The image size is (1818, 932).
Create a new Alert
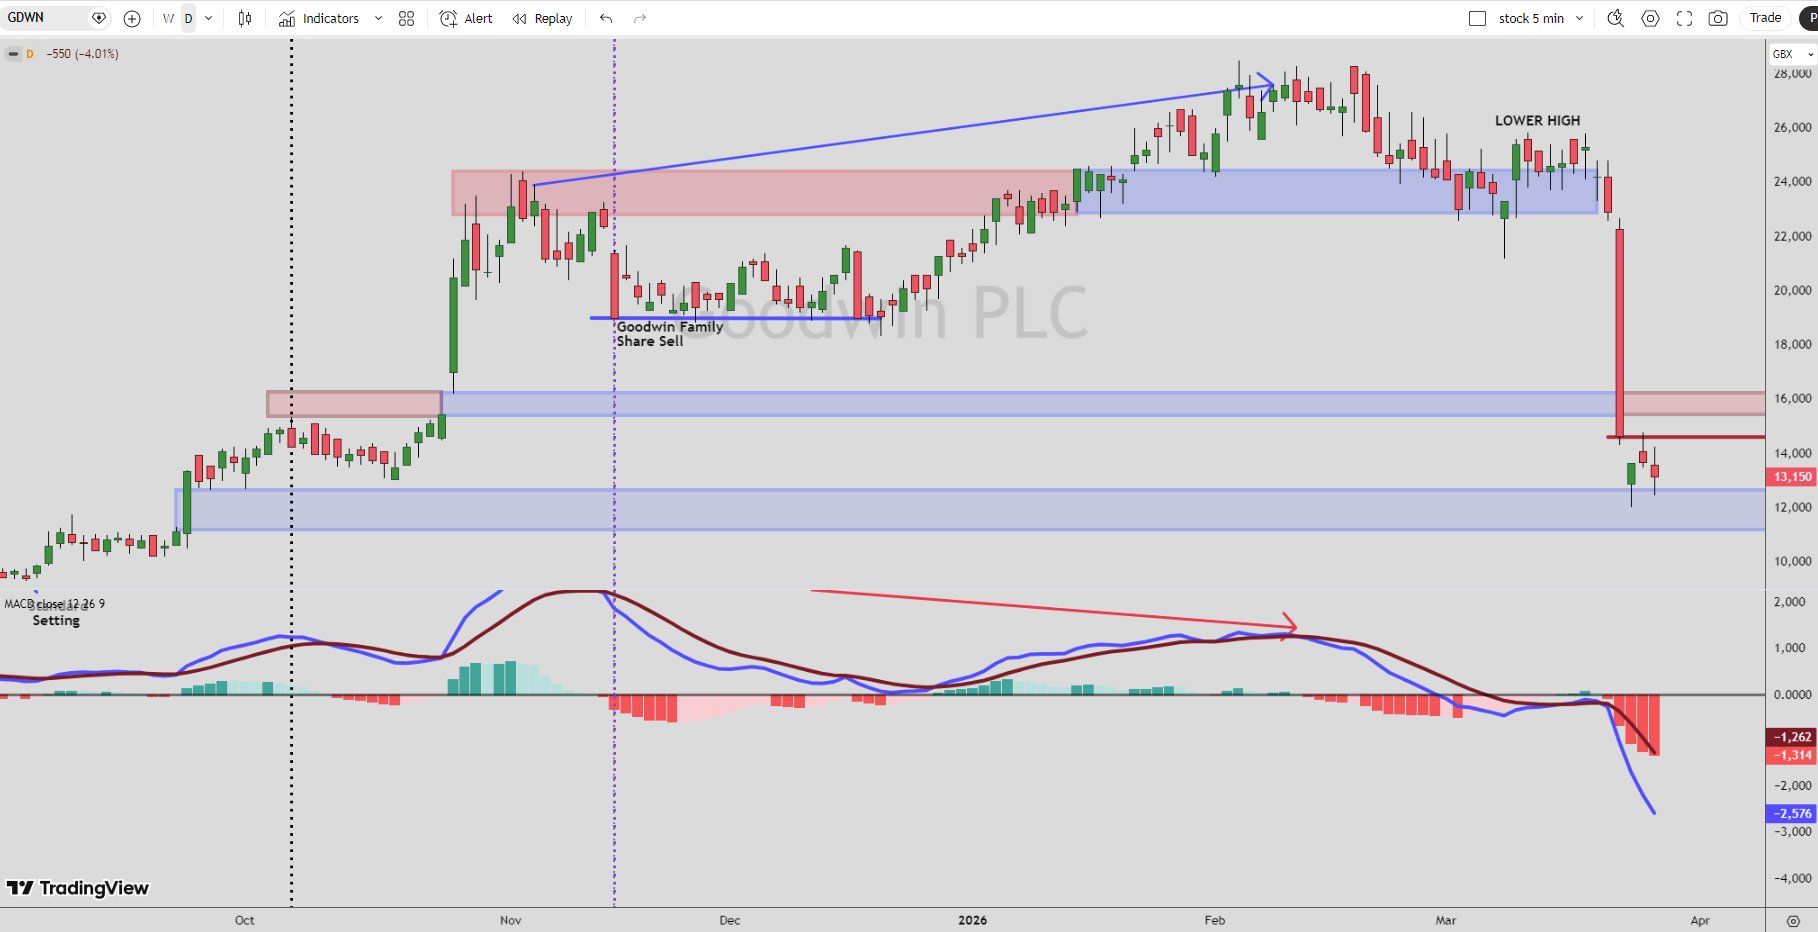[x=467, y=18]
